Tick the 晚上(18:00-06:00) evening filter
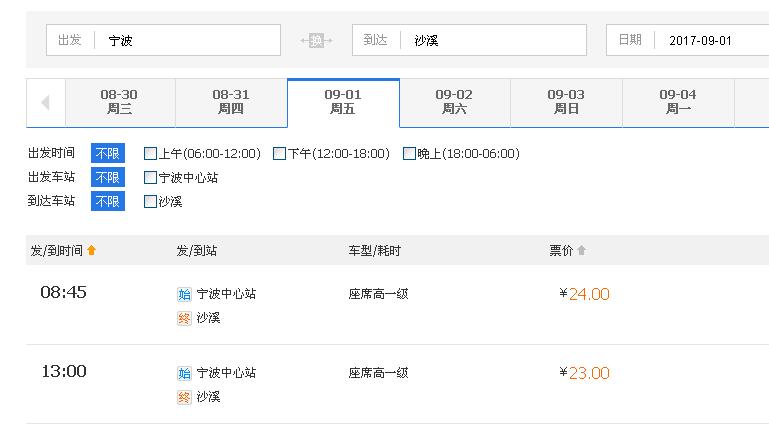 (x=409, y=154)
